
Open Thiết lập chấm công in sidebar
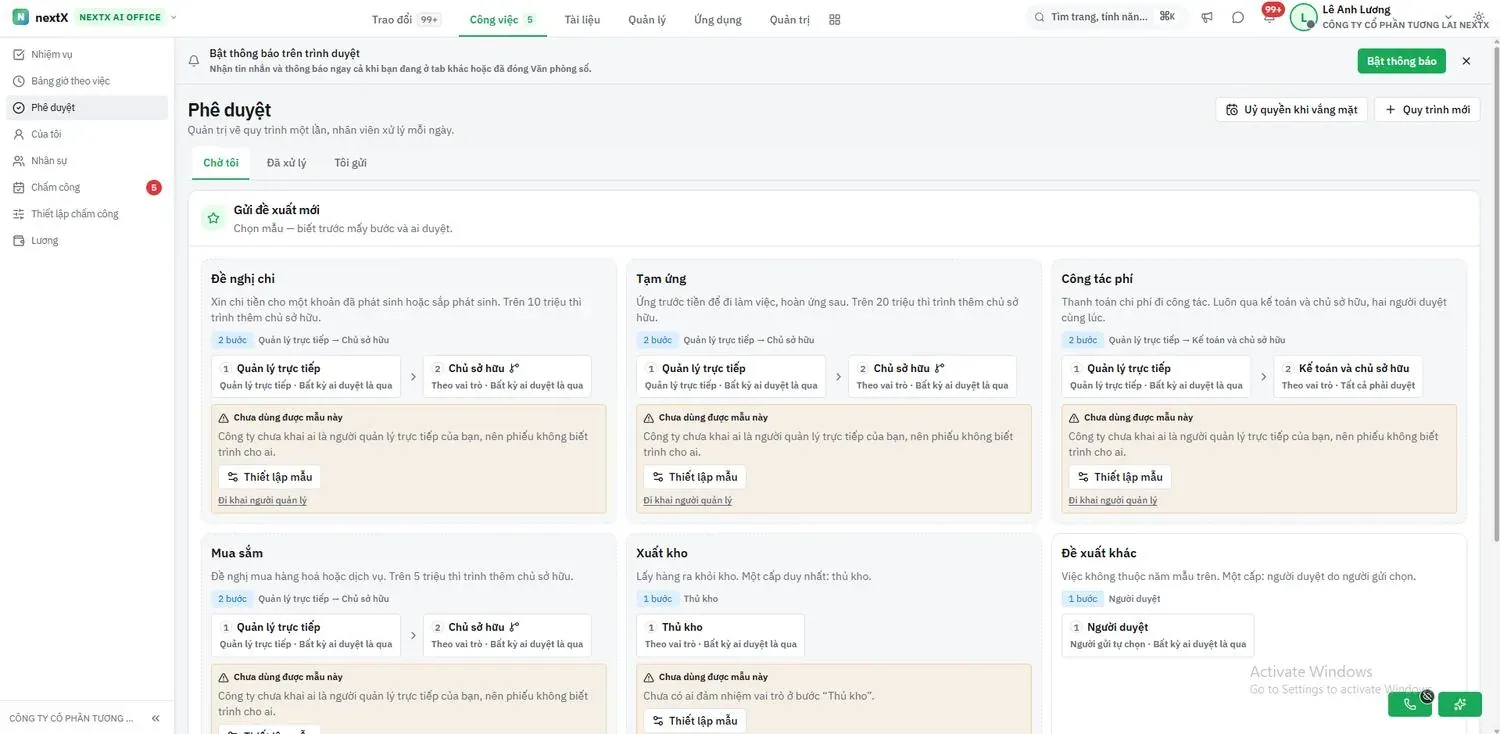(x=86, y=214)
